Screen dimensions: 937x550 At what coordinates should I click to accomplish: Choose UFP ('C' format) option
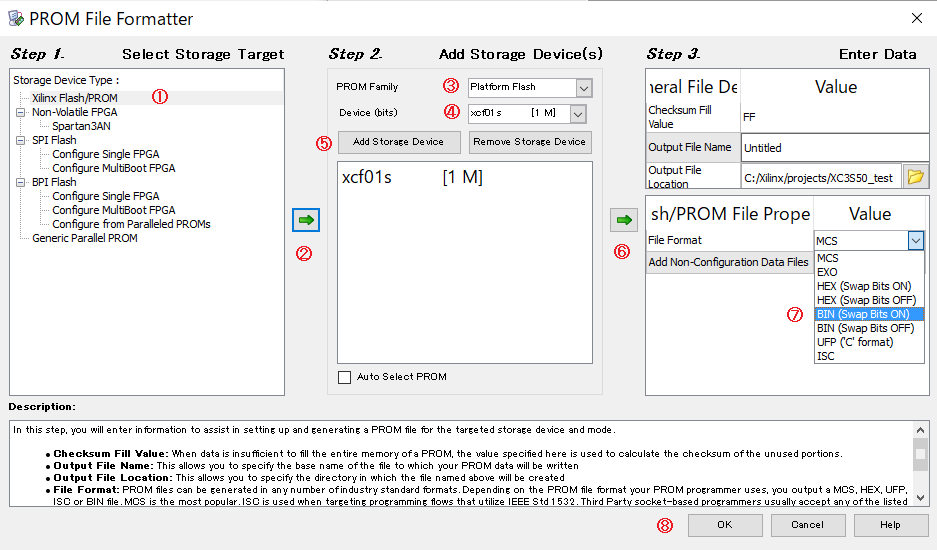[869, 342]
